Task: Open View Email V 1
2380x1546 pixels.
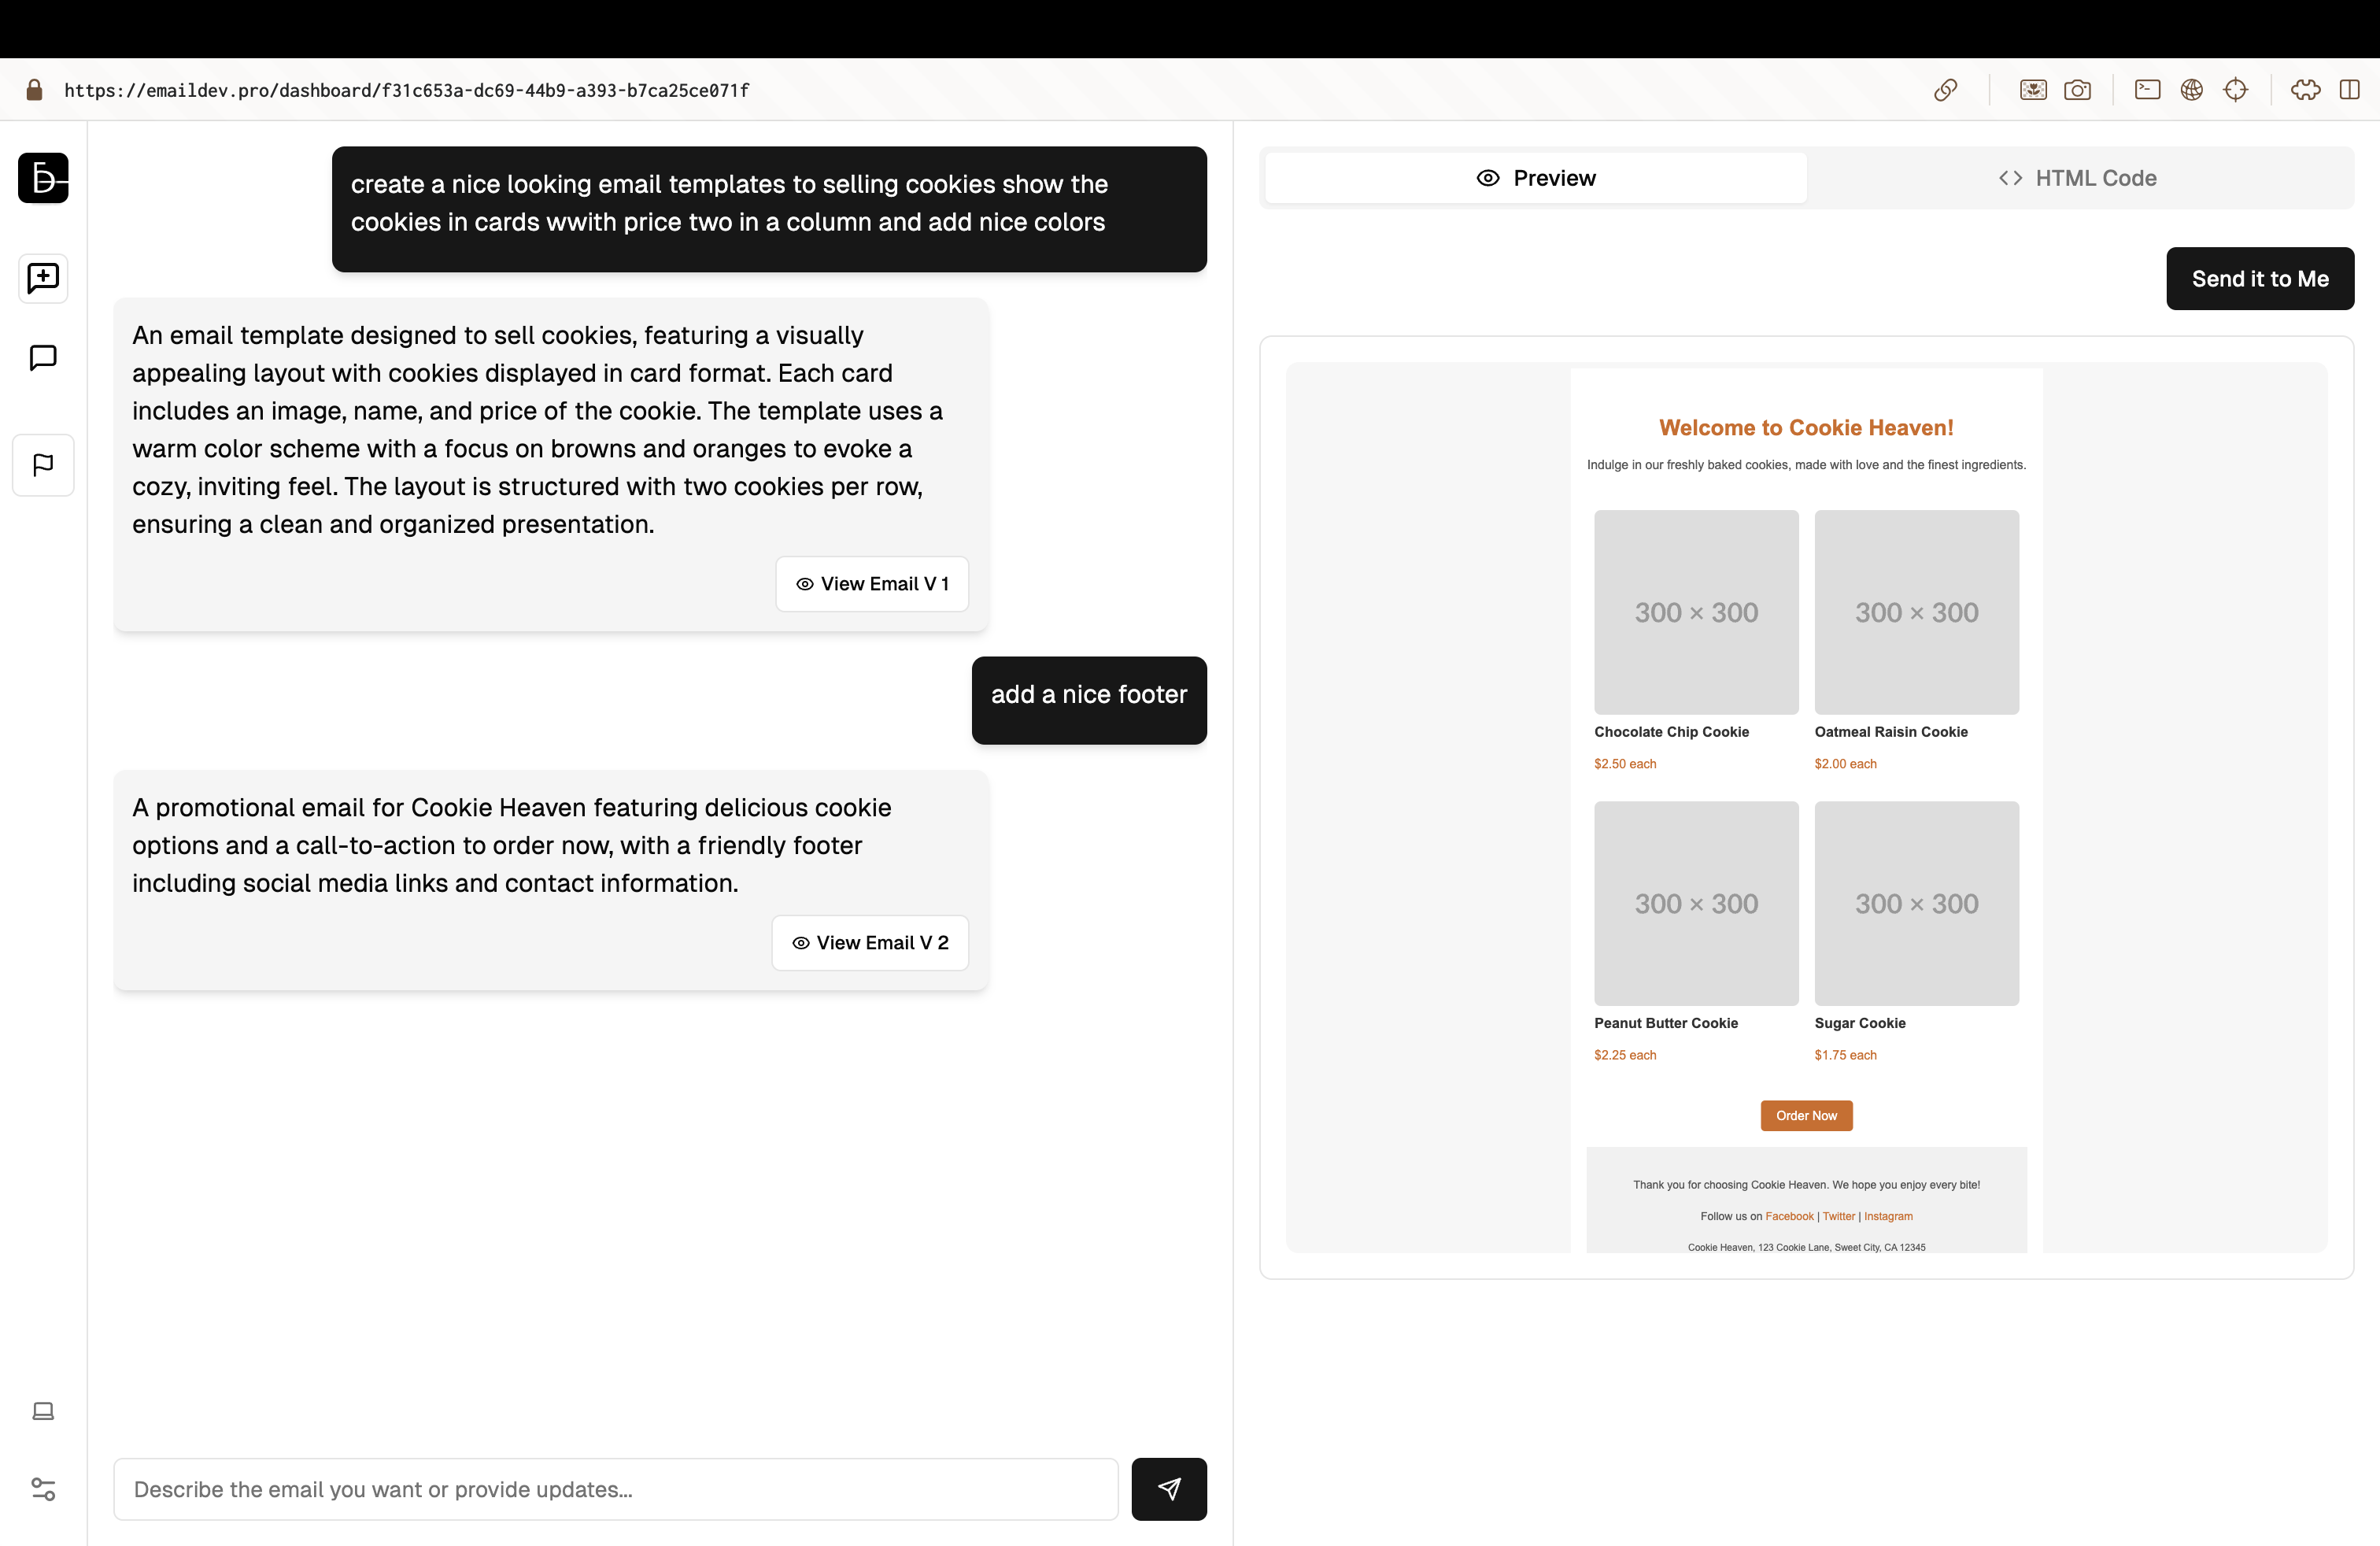Action: pos(872,584)
